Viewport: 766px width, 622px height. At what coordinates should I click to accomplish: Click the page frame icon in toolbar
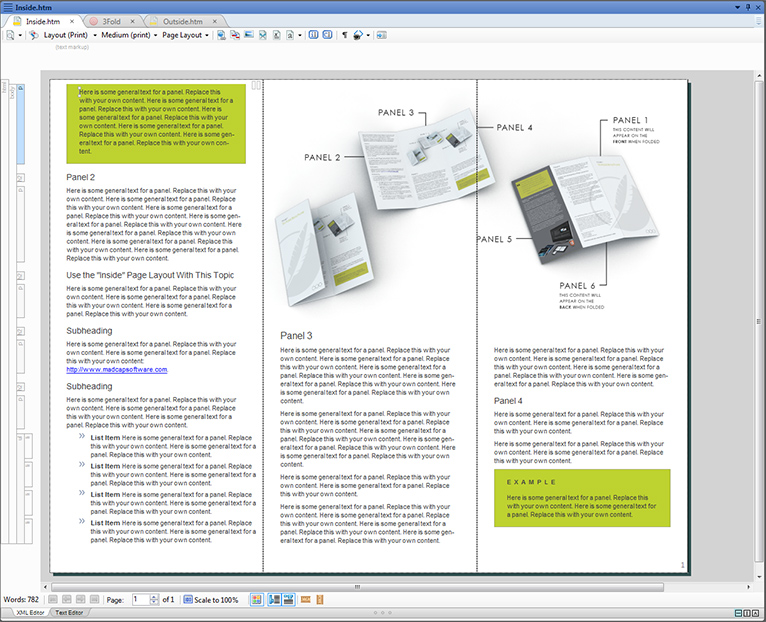[x=277, y=35]
